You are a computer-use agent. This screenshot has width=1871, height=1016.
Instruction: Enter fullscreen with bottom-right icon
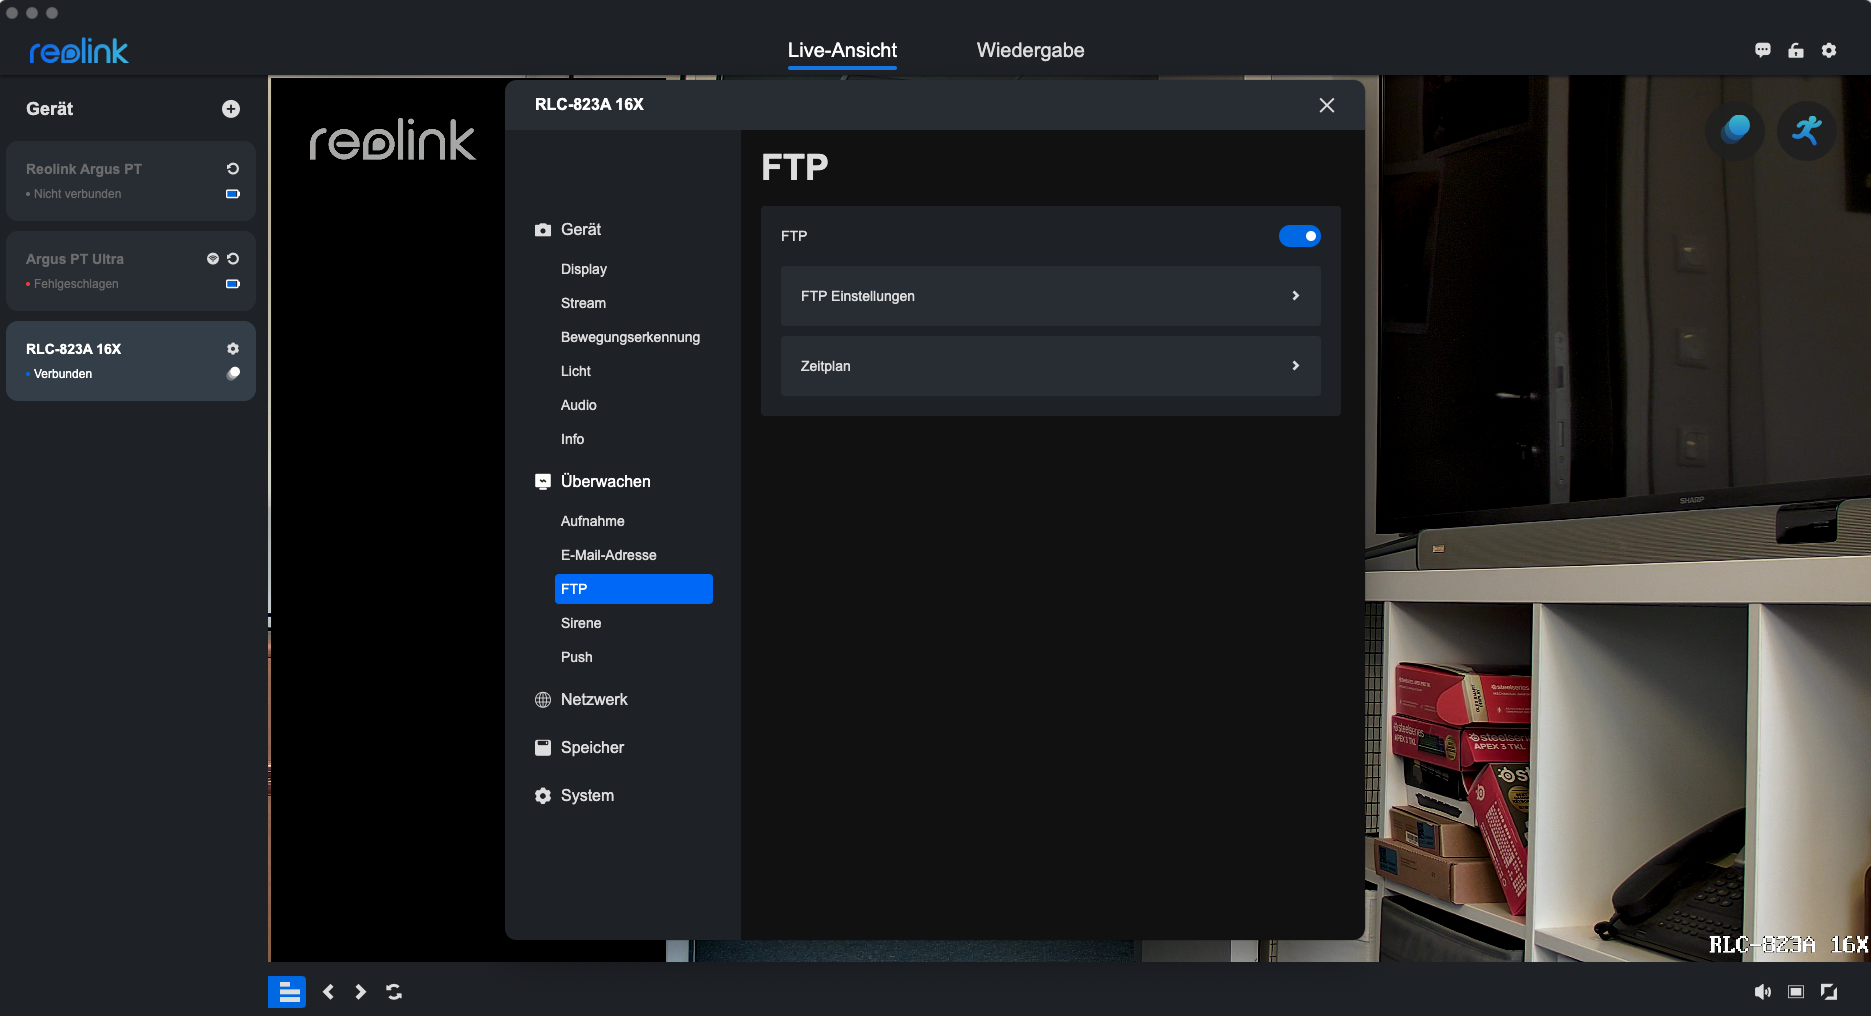[x=1829, y=992]
